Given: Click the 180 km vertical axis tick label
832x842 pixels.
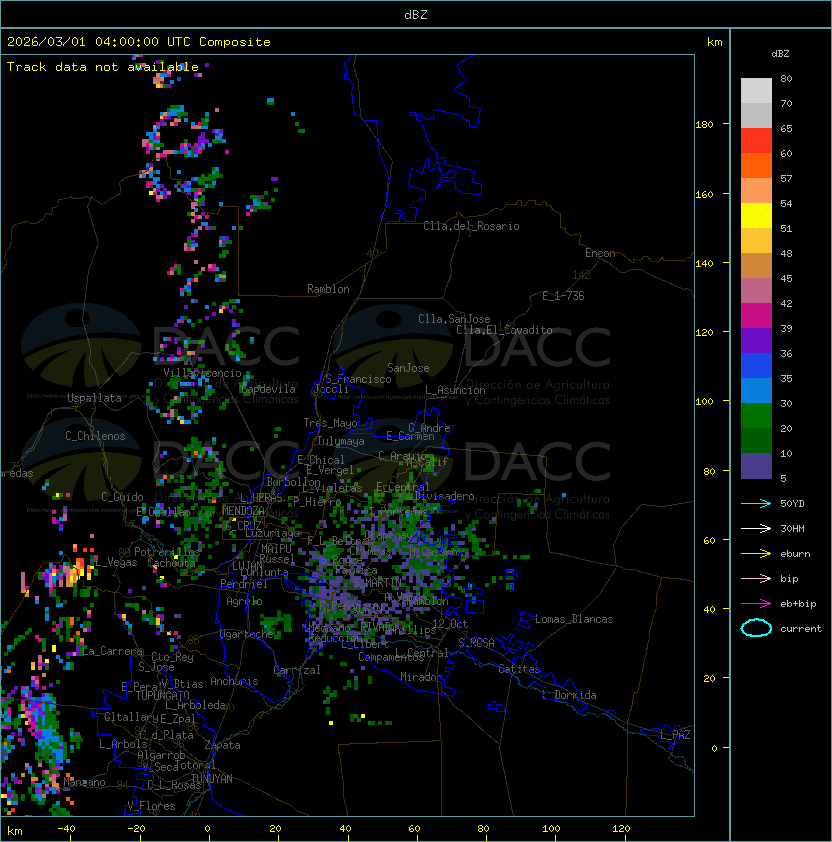Looking at the screenshot, I should [704, 125].
